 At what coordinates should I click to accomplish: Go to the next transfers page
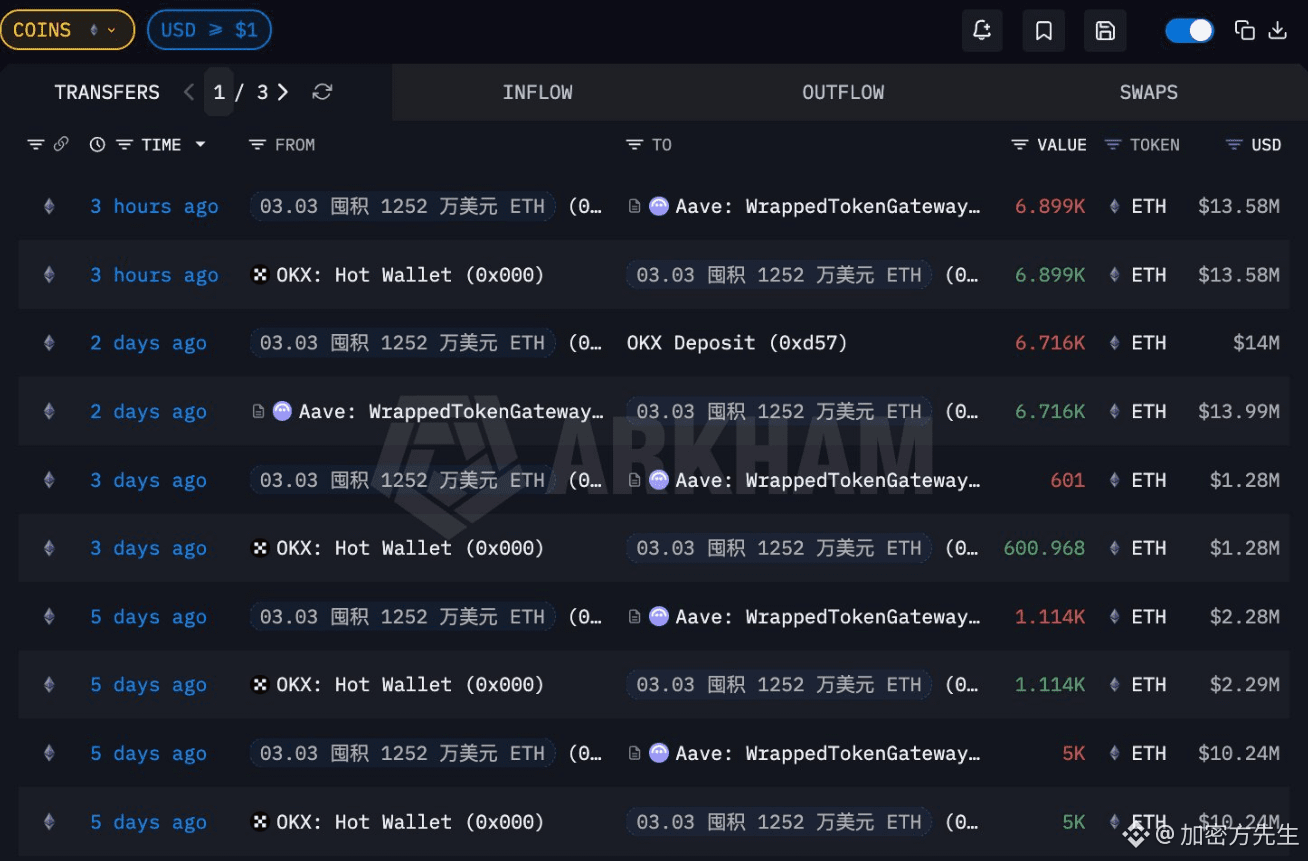[283, 92]
